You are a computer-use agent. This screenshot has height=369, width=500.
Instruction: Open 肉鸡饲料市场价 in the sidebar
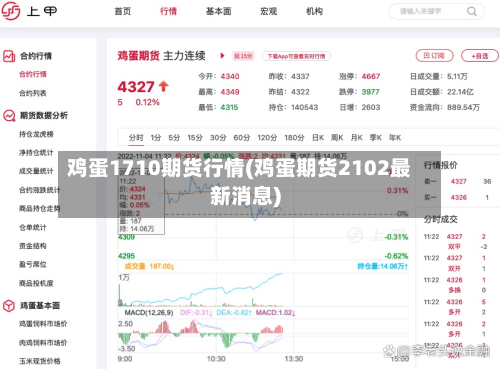43,342
